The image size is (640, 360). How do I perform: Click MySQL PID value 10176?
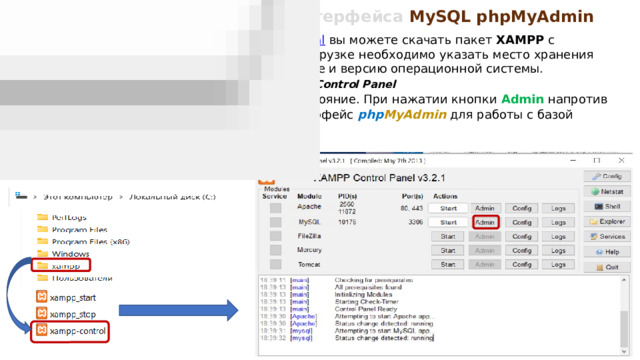point(347,222)
